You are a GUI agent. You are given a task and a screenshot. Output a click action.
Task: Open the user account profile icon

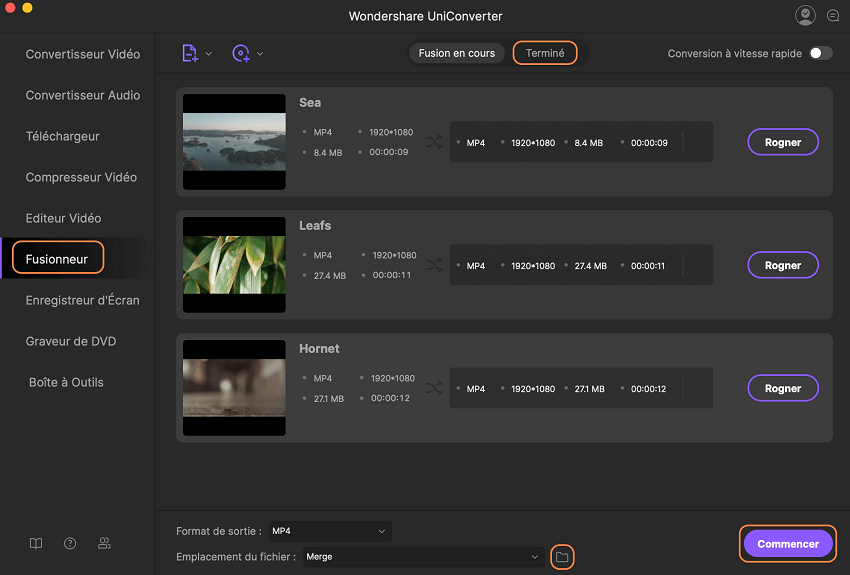tap(805, 15)
